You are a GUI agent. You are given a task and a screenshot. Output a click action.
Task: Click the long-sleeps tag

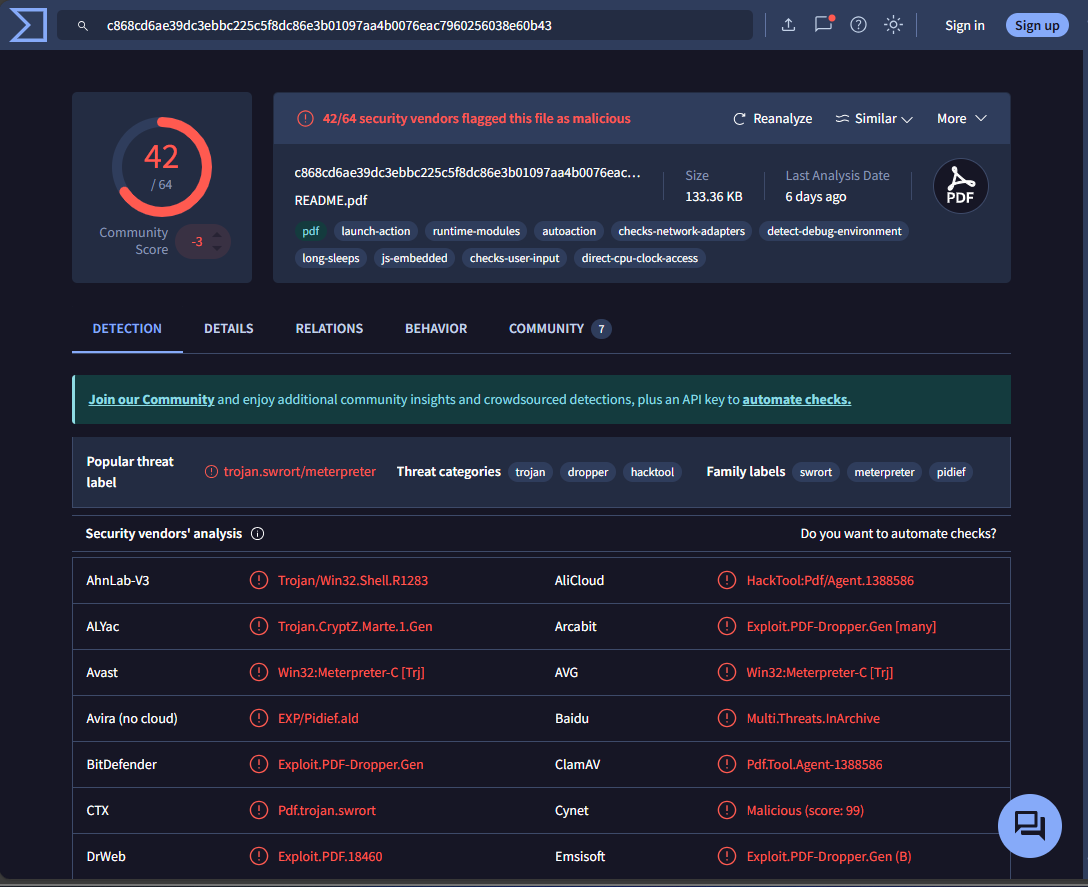[330, 258]
